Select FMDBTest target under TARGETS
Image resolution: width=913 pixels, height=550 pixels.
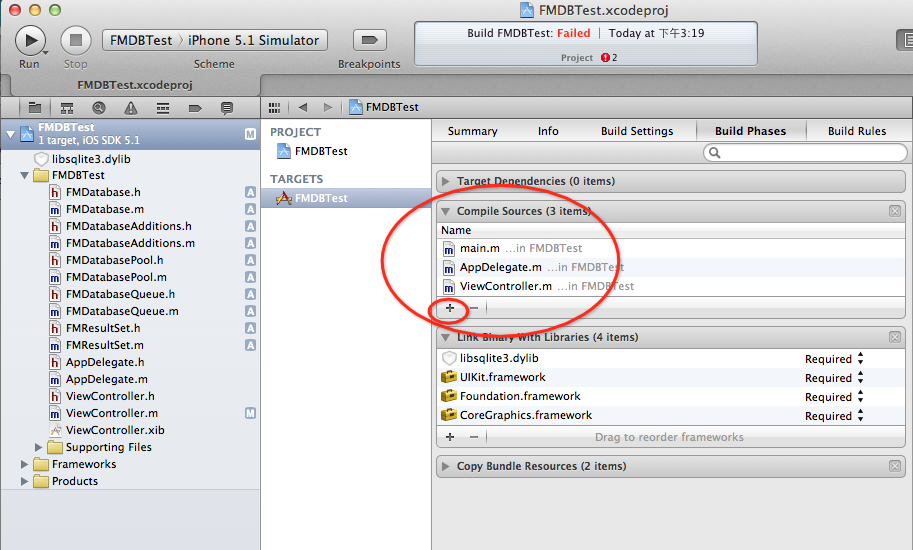click(346, 198)
